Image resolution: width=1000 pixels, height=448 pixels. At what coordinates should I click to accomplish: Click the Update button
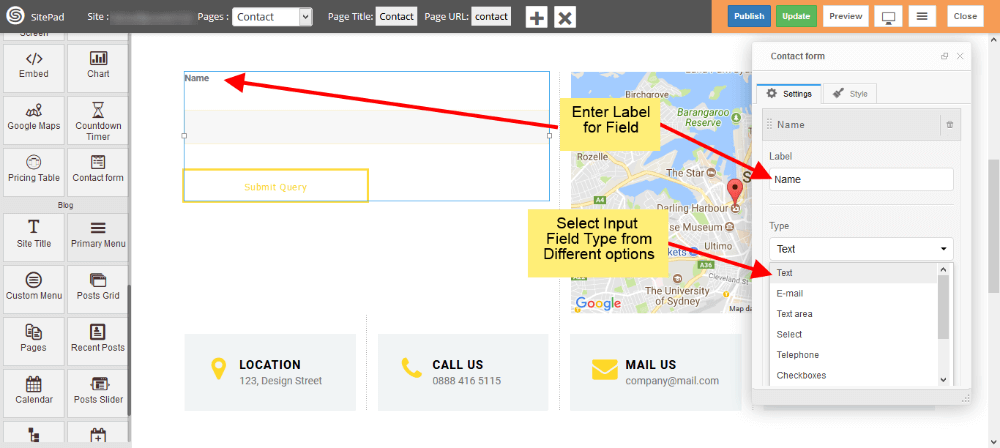coord(797,16)
